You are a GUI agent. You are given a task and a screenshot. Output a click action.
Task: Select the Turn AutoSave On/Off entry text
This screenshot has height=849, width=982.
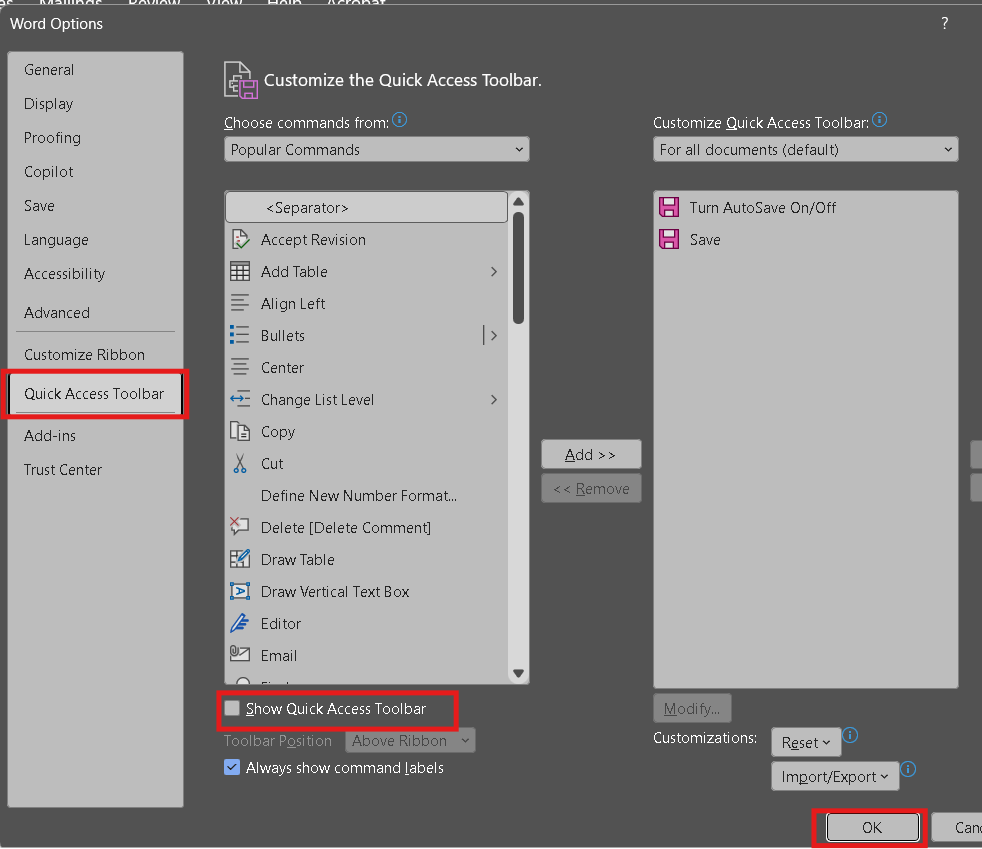click(x=762, y=207)
